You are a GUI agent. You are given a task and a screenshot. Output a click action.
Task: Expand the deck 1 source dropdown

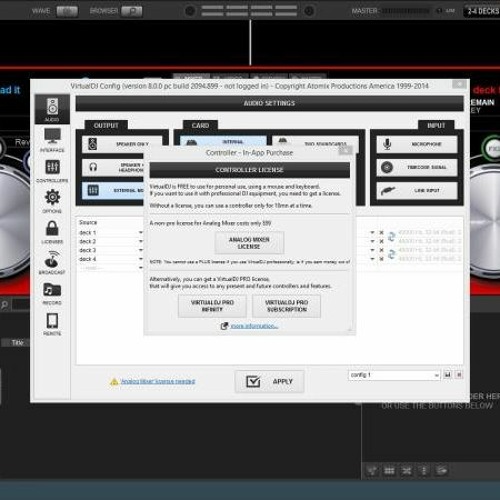pos(140,233)
